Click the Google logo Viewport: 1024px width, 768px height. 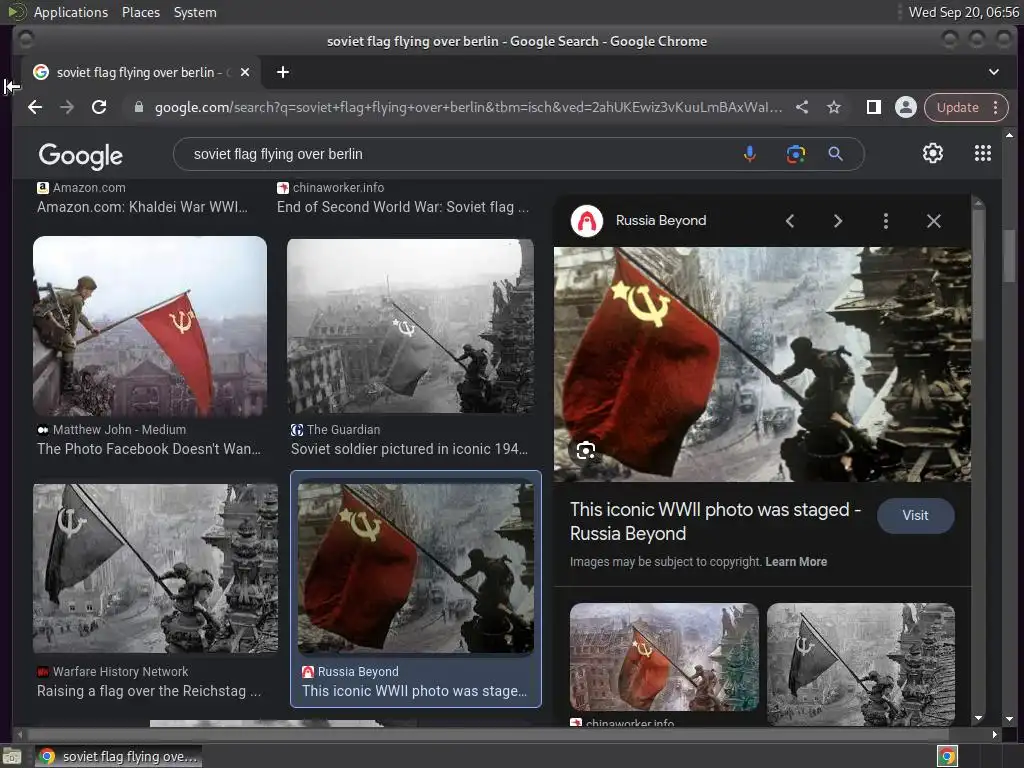[81, 155]
